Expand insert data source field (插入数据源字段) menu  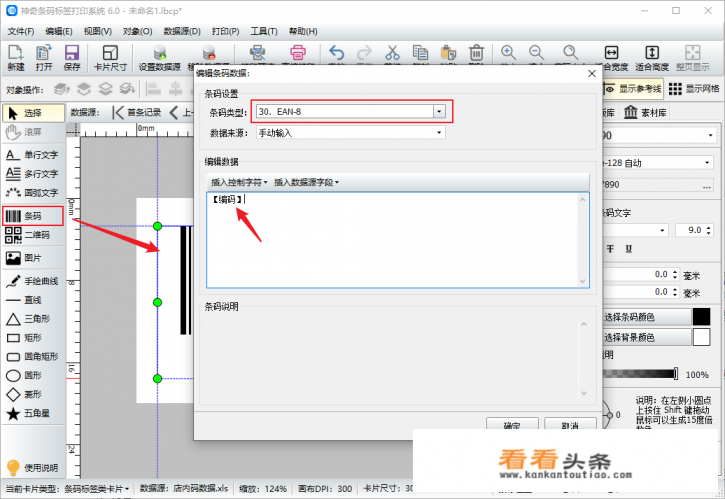click(x=307, y=182)
